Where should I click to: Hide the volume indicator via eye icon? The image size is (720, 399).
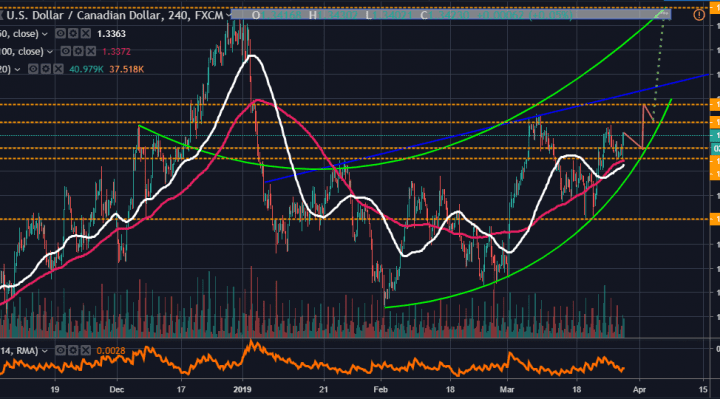(33, 69)
